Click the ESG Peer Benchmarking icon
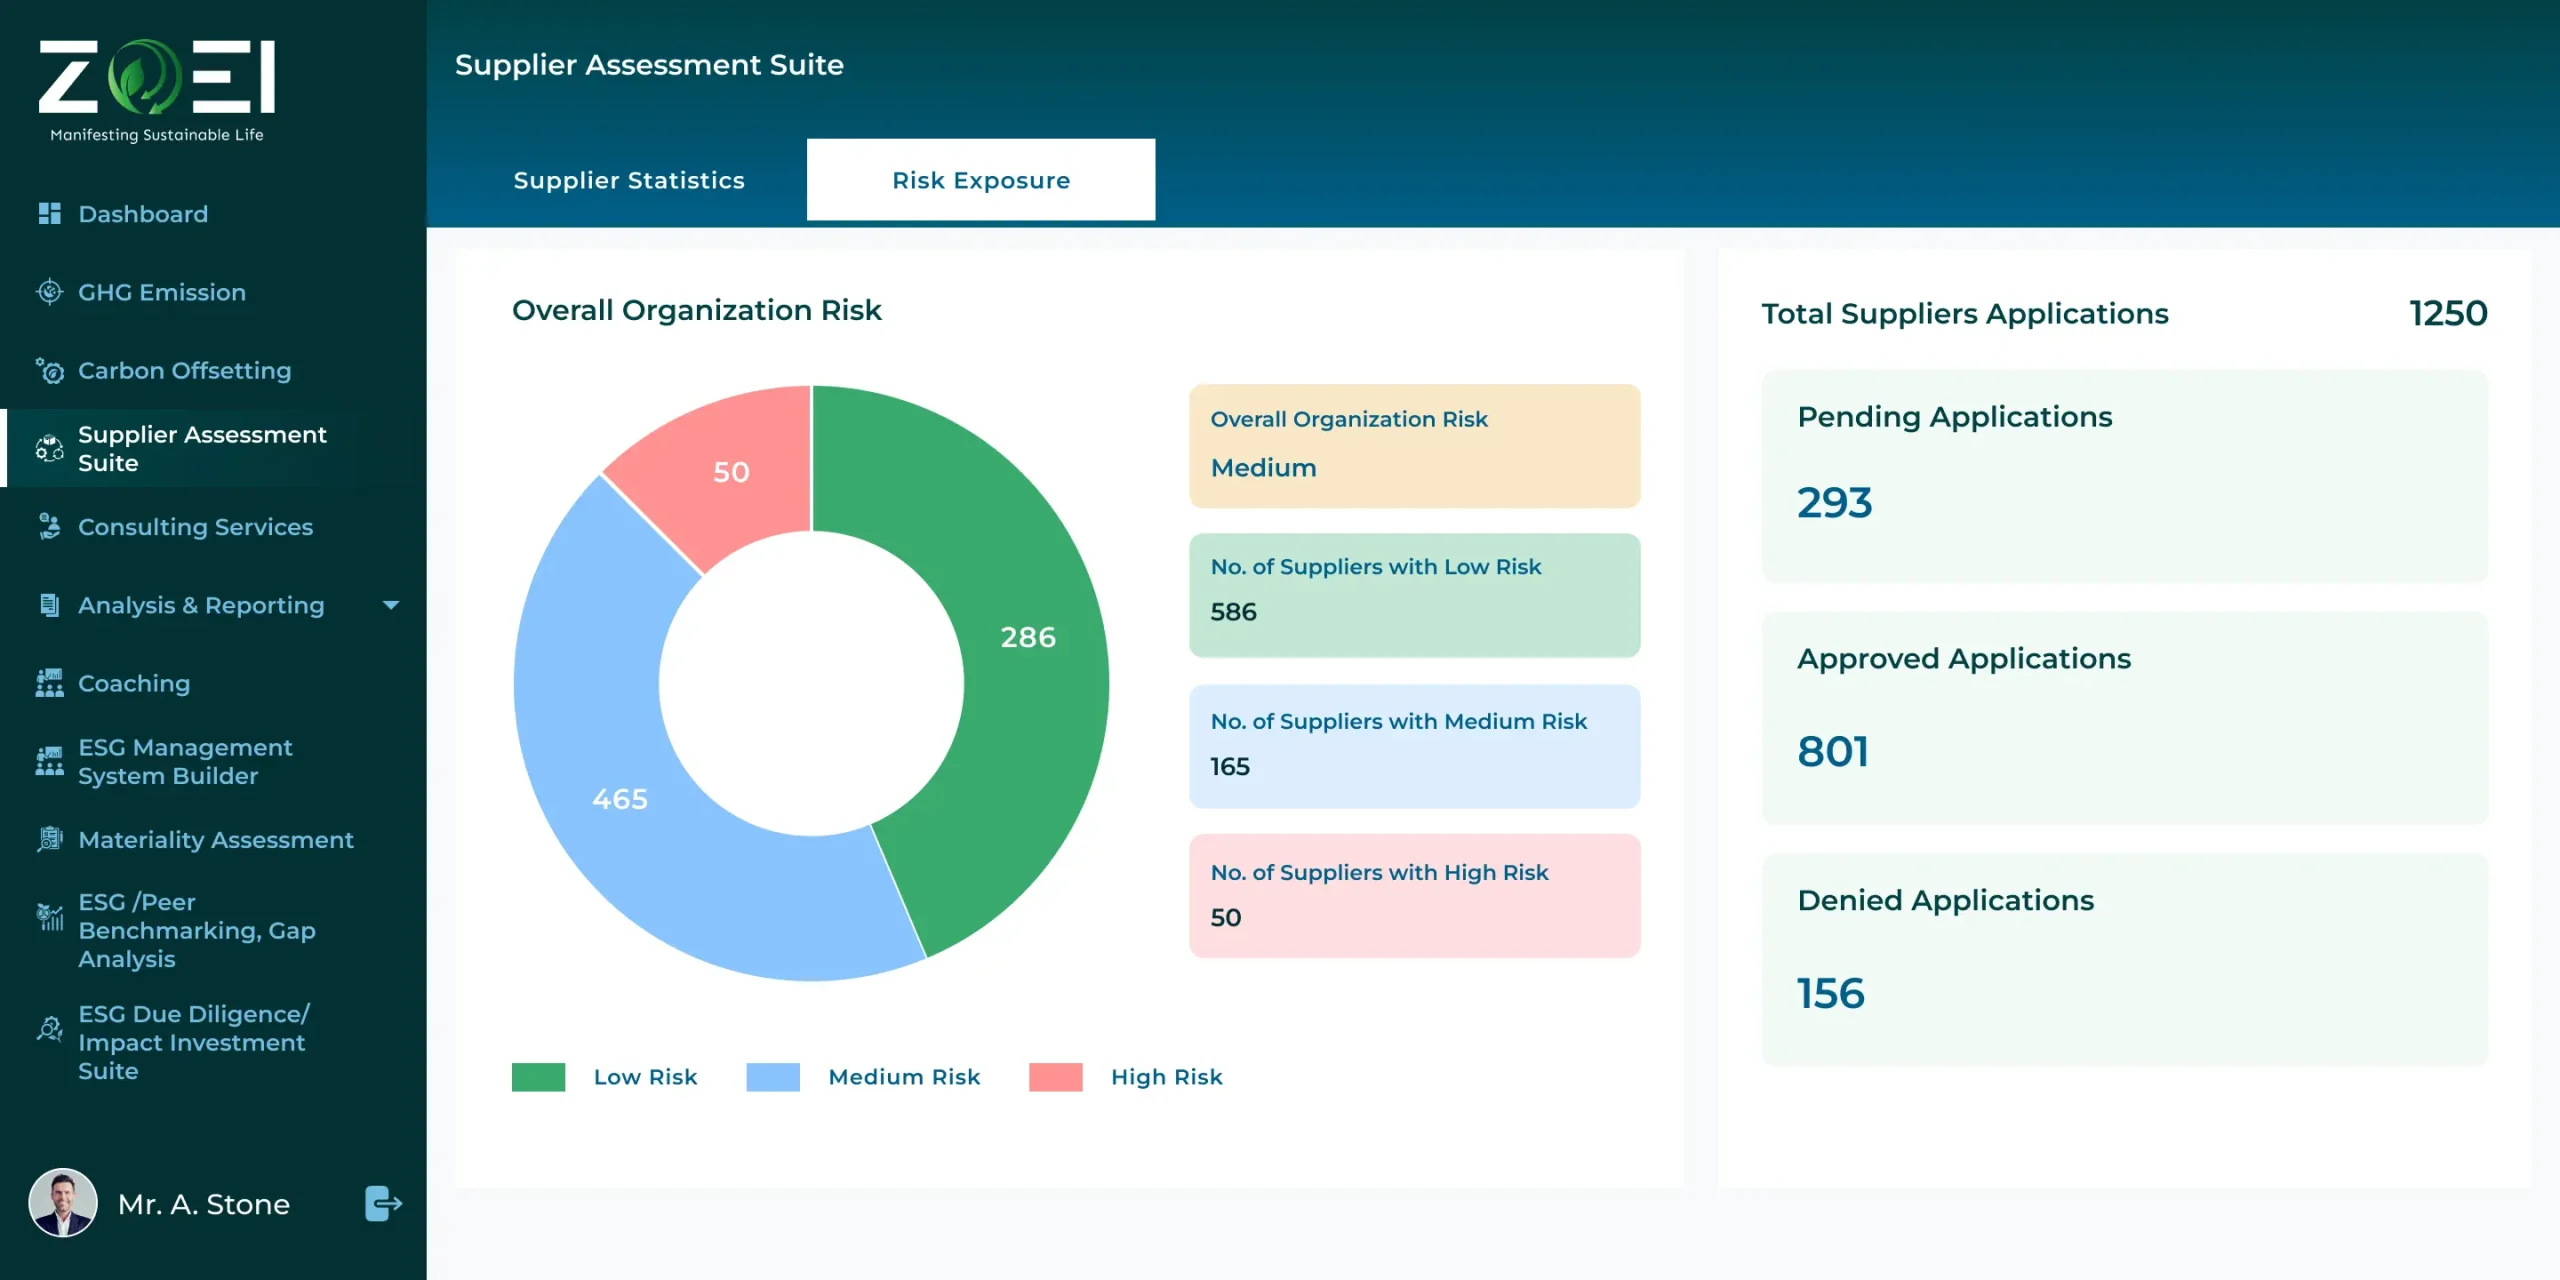2560x1280 pixels. click(x=49, y=916)
